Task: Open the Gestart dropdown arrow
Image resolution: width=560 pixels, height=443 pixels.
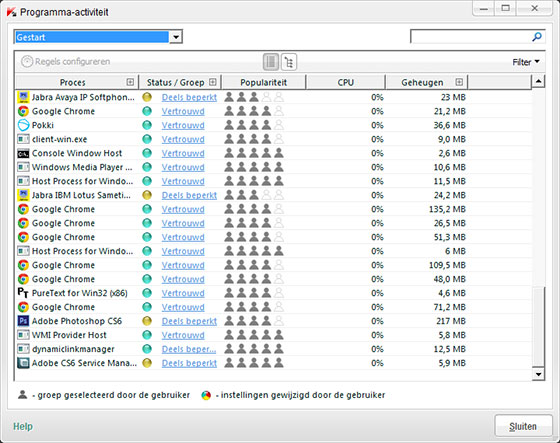Action: [x=176, y=37]
